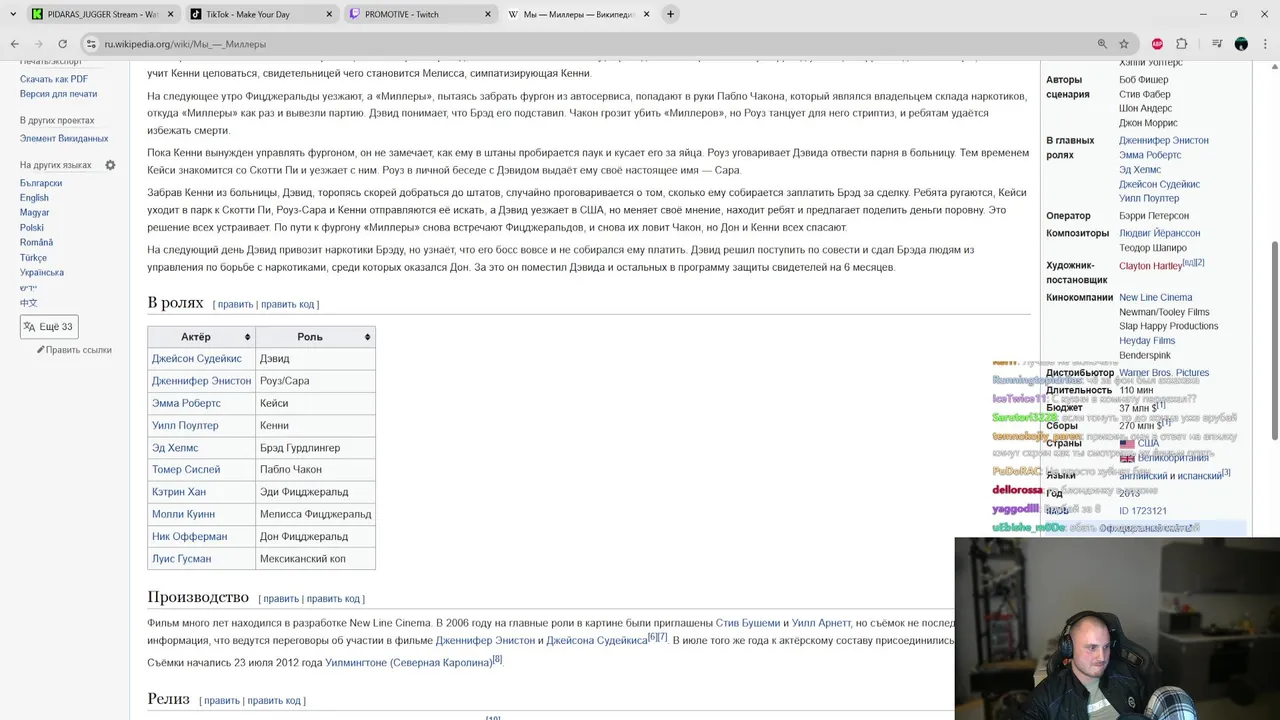
Task: Bookmark this page with the star icon
Action: coord(1124,44)
